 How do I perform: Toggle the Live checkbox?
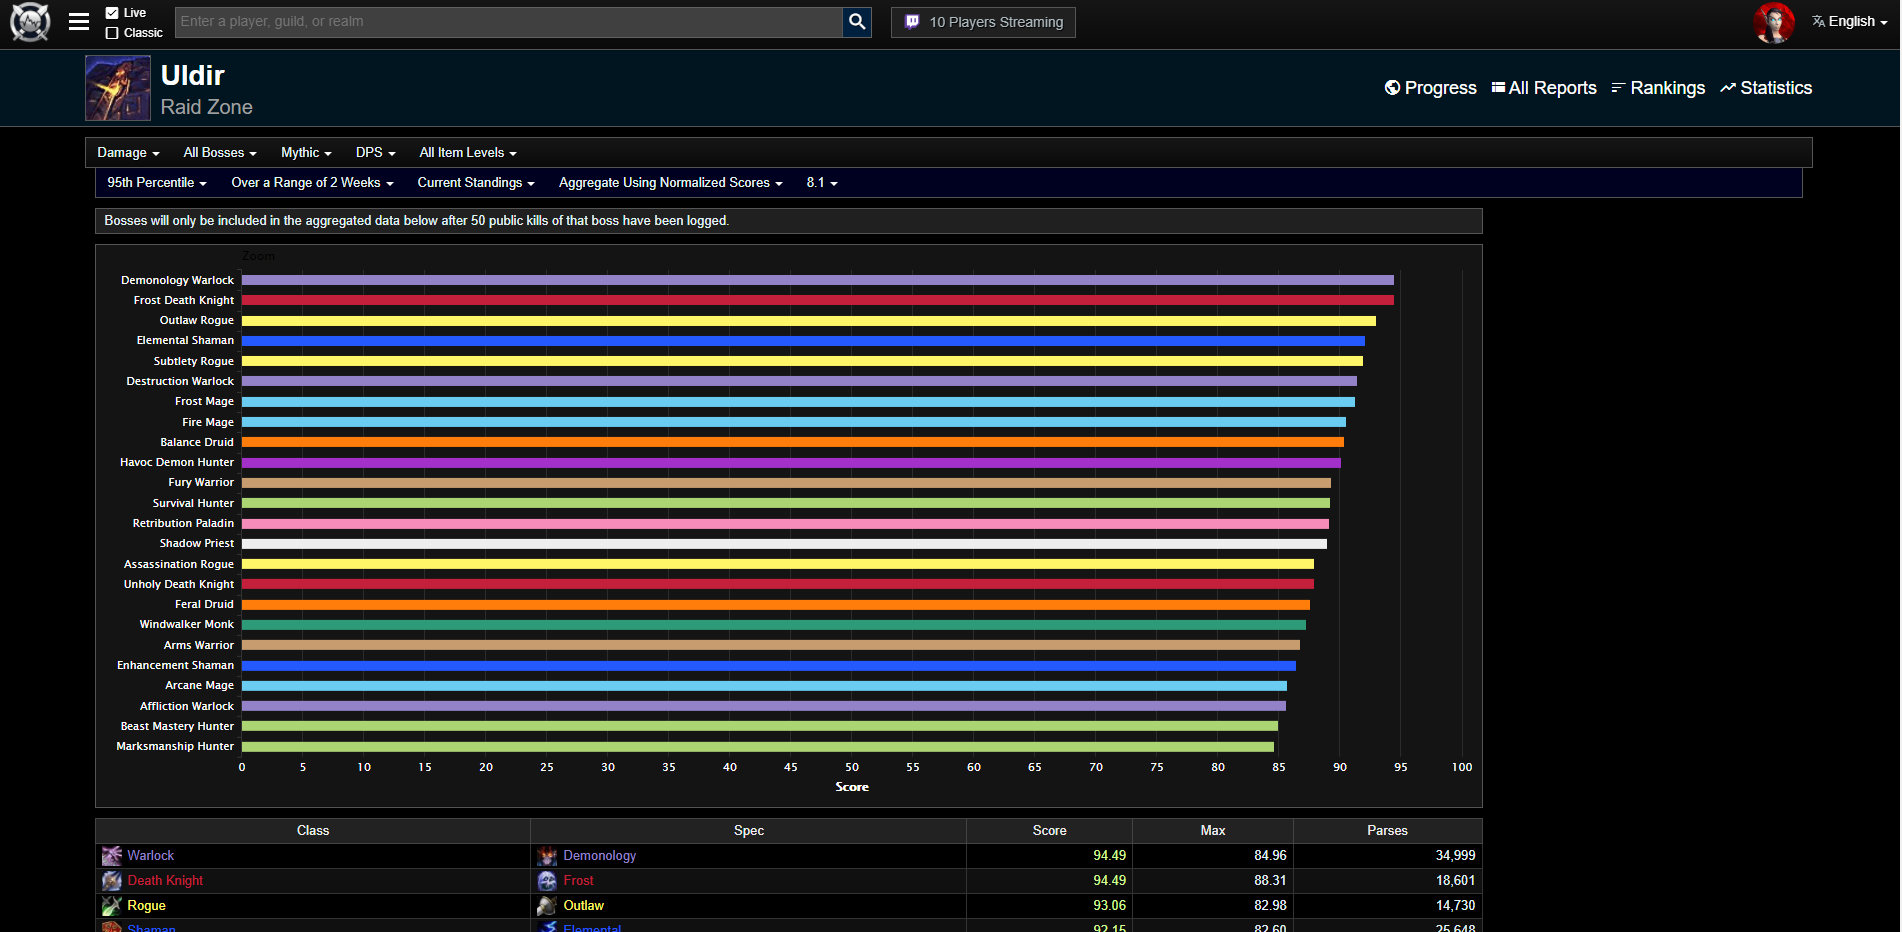click(x=112, y=13)
